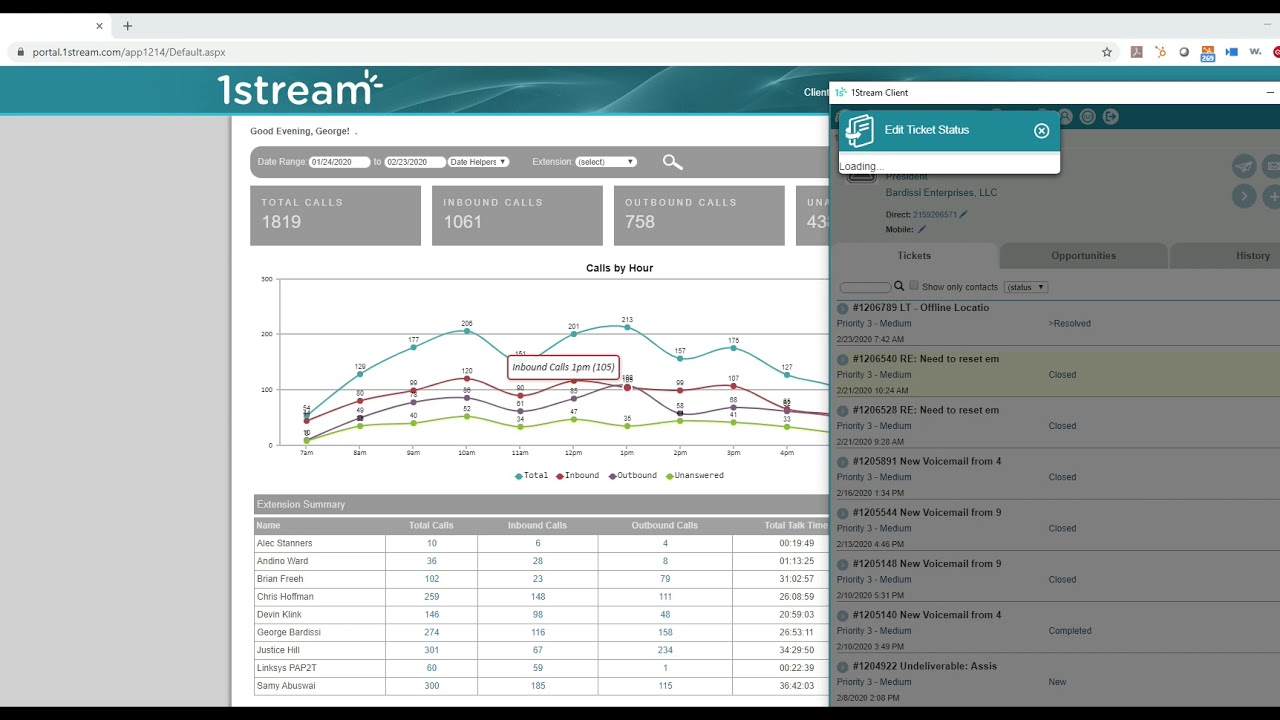1280x720 pixels.
Task: Run the dashboard search magnifier icon
Action: coord(672,162)
